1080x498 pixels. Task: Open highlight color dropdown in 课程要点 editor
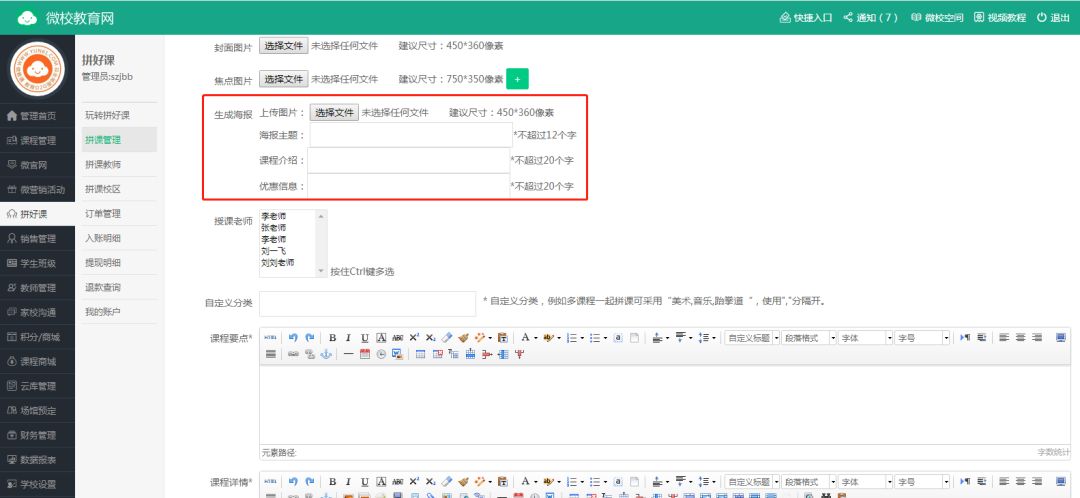[x=559, y=338]
